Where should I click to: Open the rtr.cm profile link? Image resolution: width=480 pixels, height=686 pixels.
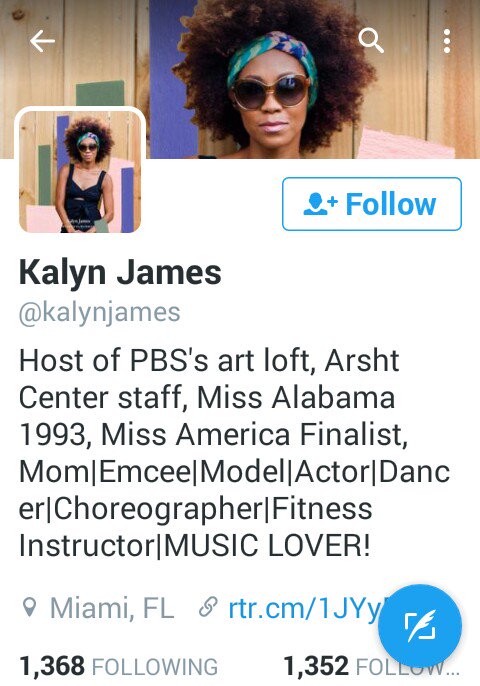(x=304, y=608)
